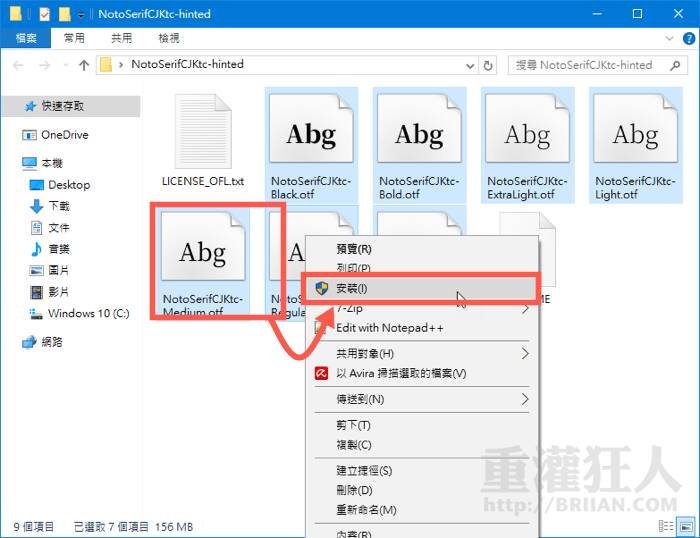This screenshot has height=538, width=700.
Task: Open 圖片 folder in sidebar
Action: click(50, 270)
